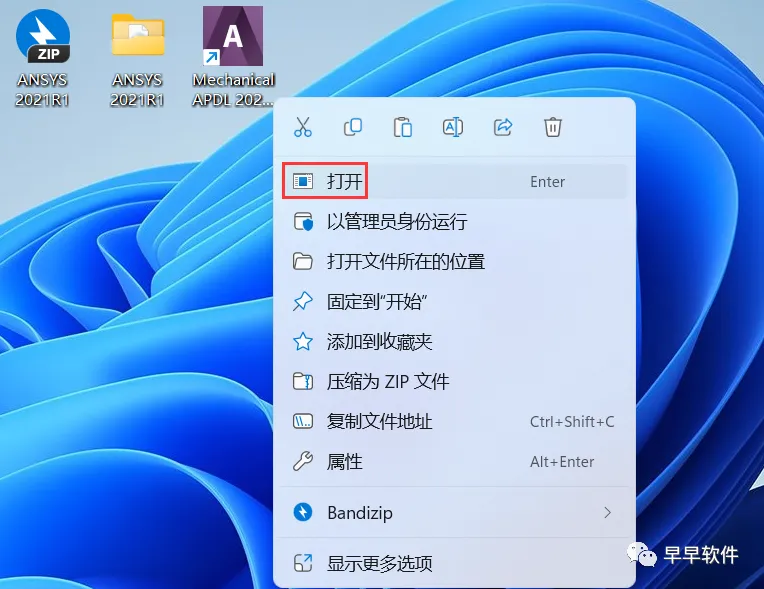The height and width of the screenshot is (589, 764).
Task: Choose 显示更多选项 entry
Action: [x=454, y=564]
